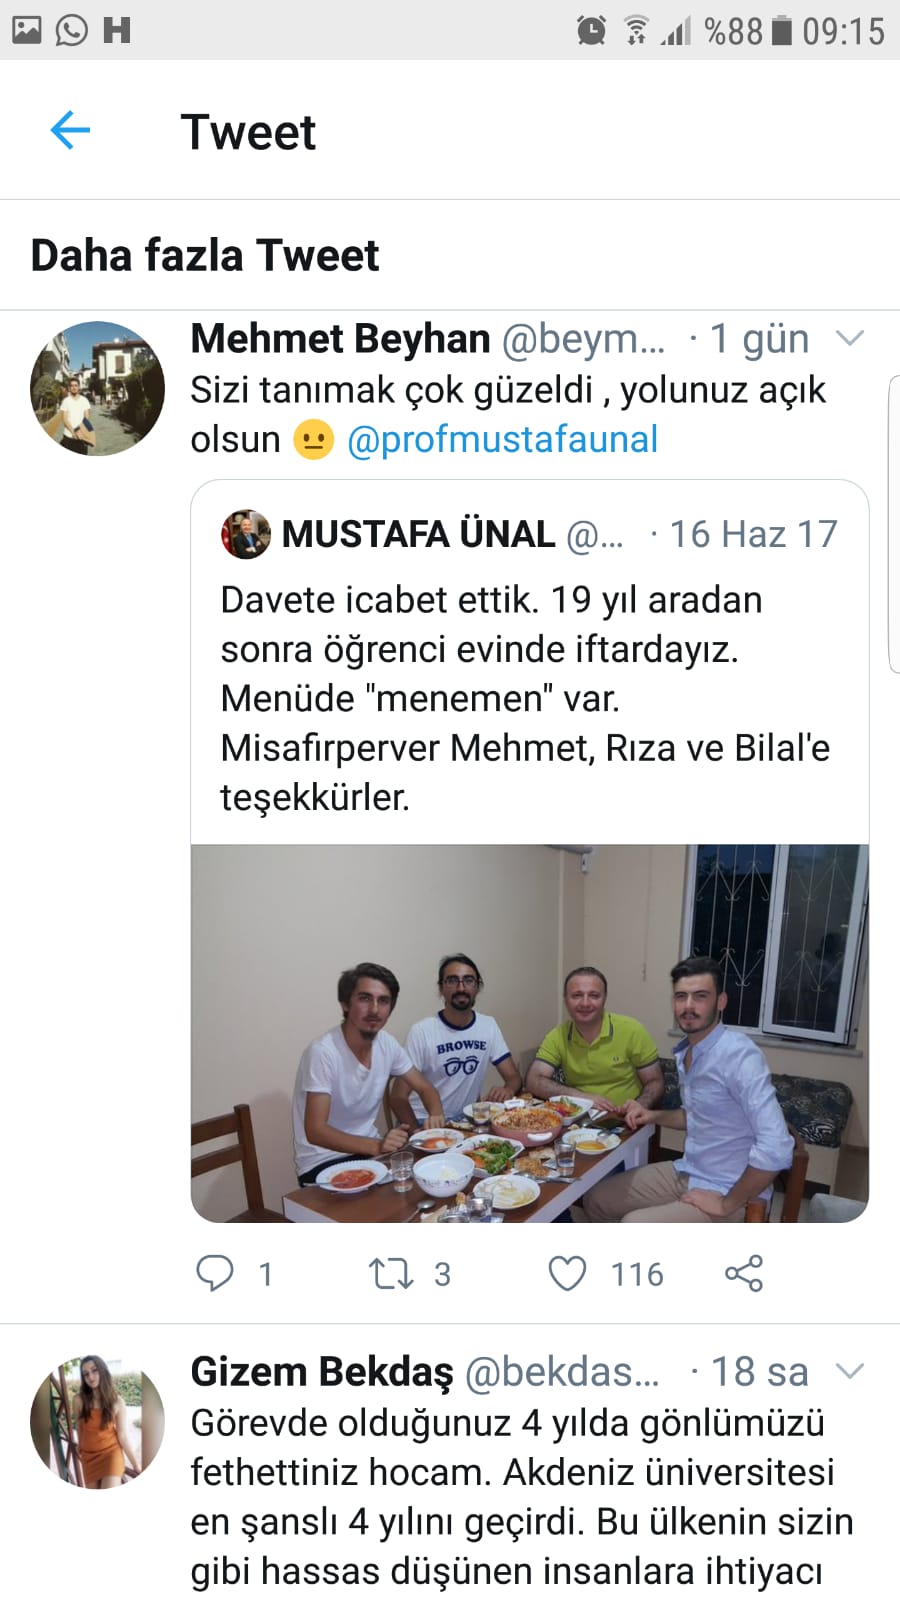
Task: Open Mehmet Beyhan's profile name
Action: [340, 339]
